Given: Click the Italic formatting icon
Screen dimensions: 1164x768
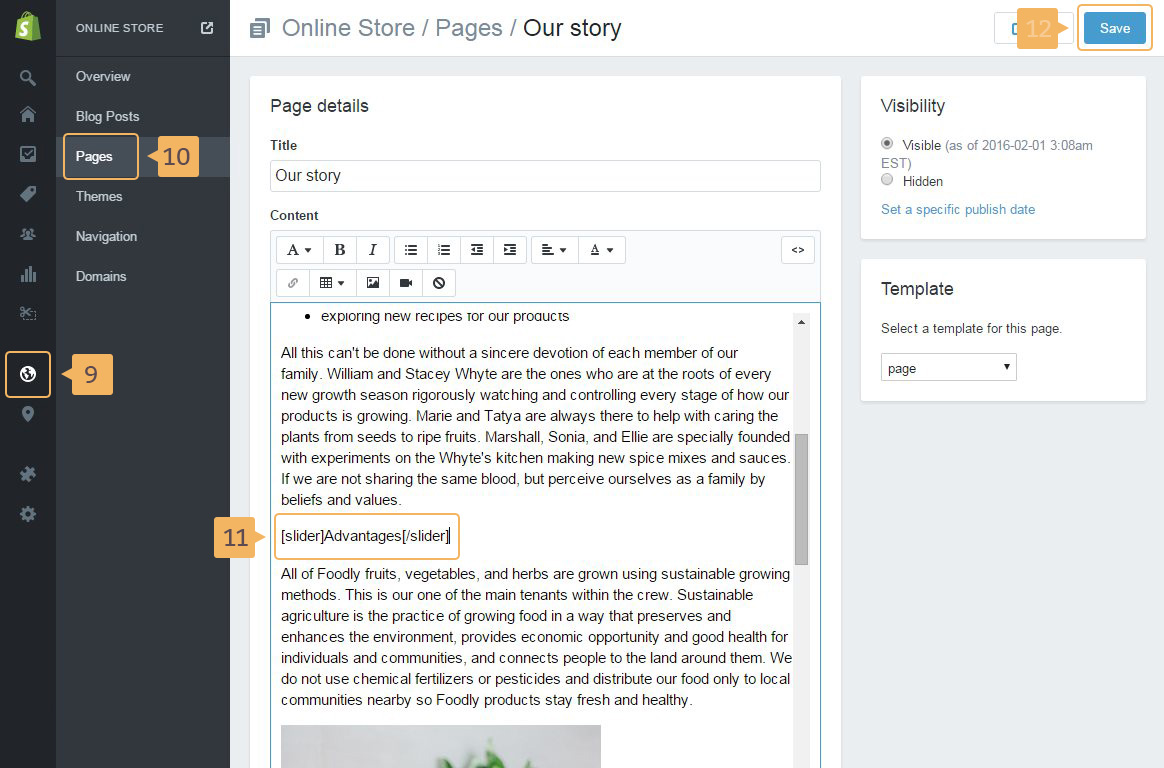Looking at the screenshot, I should point(373,250).
